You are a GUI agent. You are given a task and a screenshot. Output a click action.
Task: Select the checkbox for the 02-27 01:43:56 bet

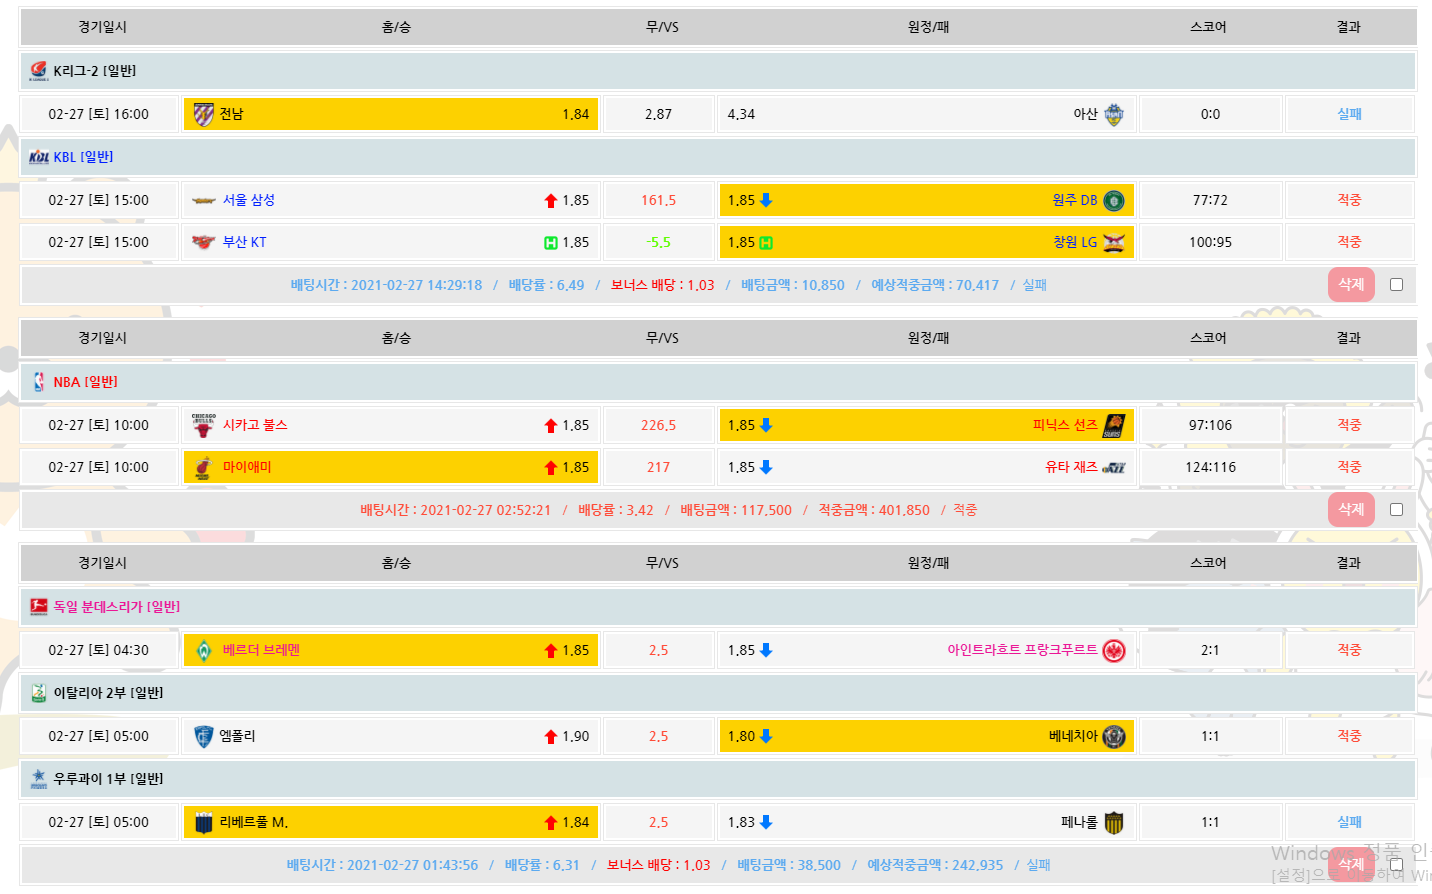(x=1396, y=865)
